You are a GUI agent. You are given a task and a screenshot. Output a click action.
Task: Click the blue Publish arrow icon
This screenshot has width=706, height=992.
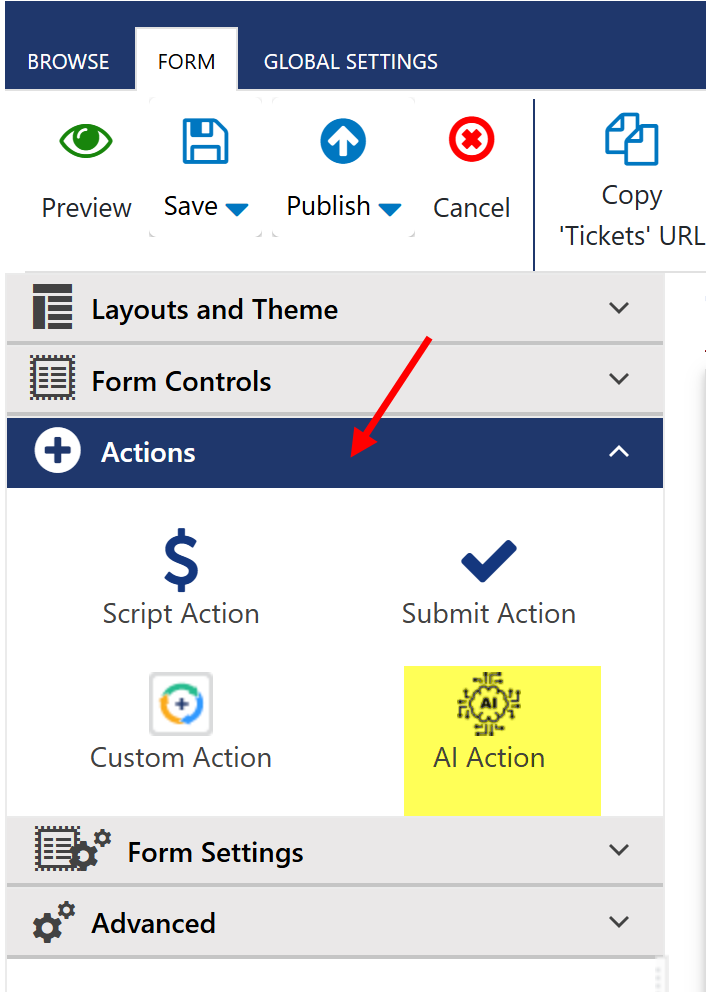click(x=343, y=141)
